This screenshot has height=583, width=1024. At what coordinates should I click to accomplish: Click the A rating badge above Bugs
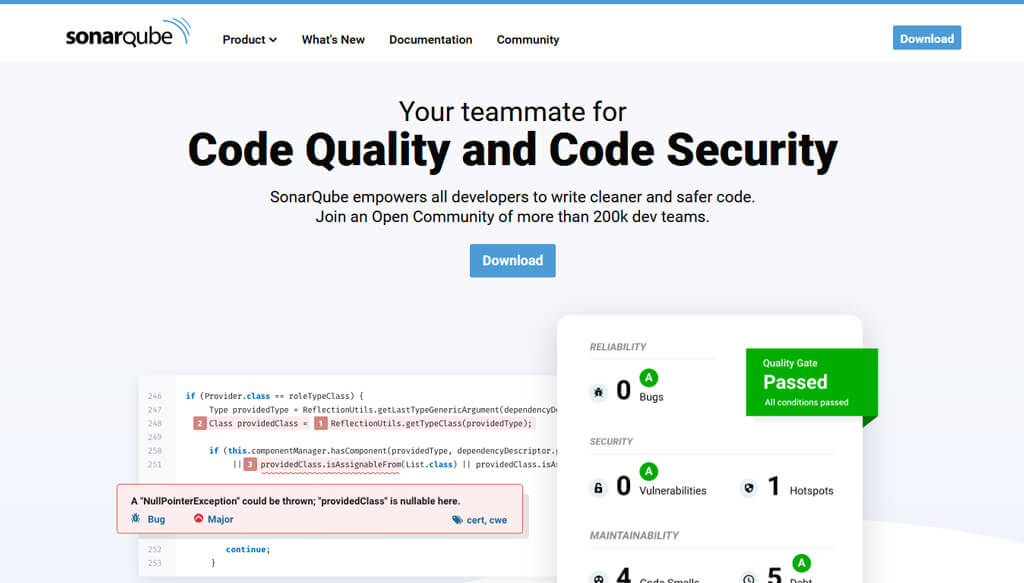648,377
